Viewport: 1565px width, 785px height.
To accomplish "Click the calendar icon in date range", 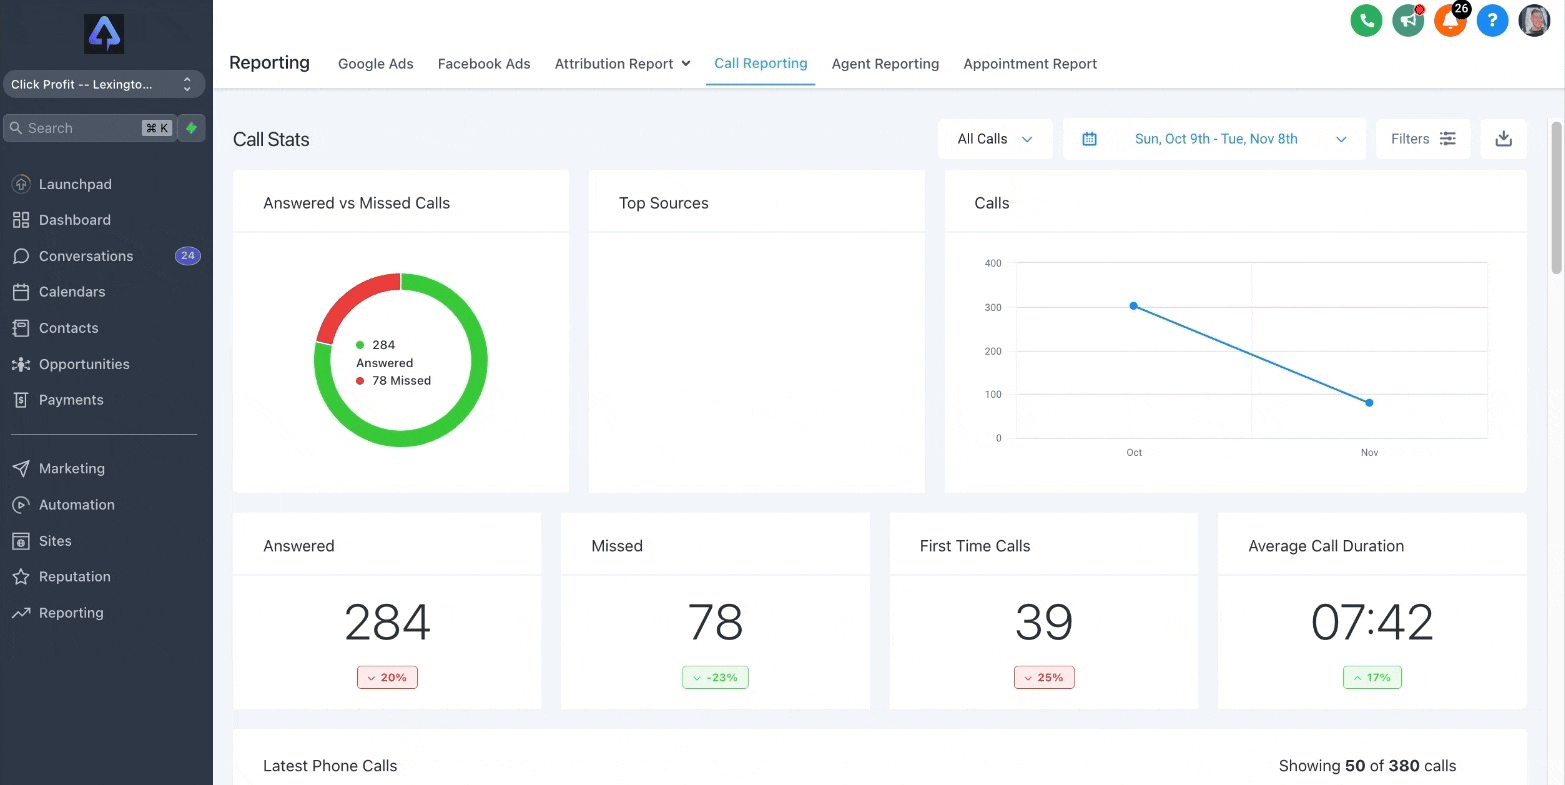I will click(1090, 139).
